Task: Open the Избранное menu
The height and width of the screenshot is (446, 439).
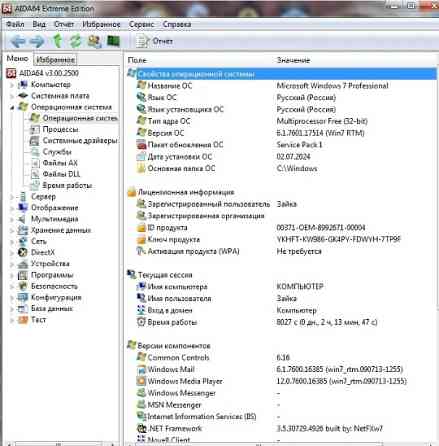Action: [x=101, y=24]
